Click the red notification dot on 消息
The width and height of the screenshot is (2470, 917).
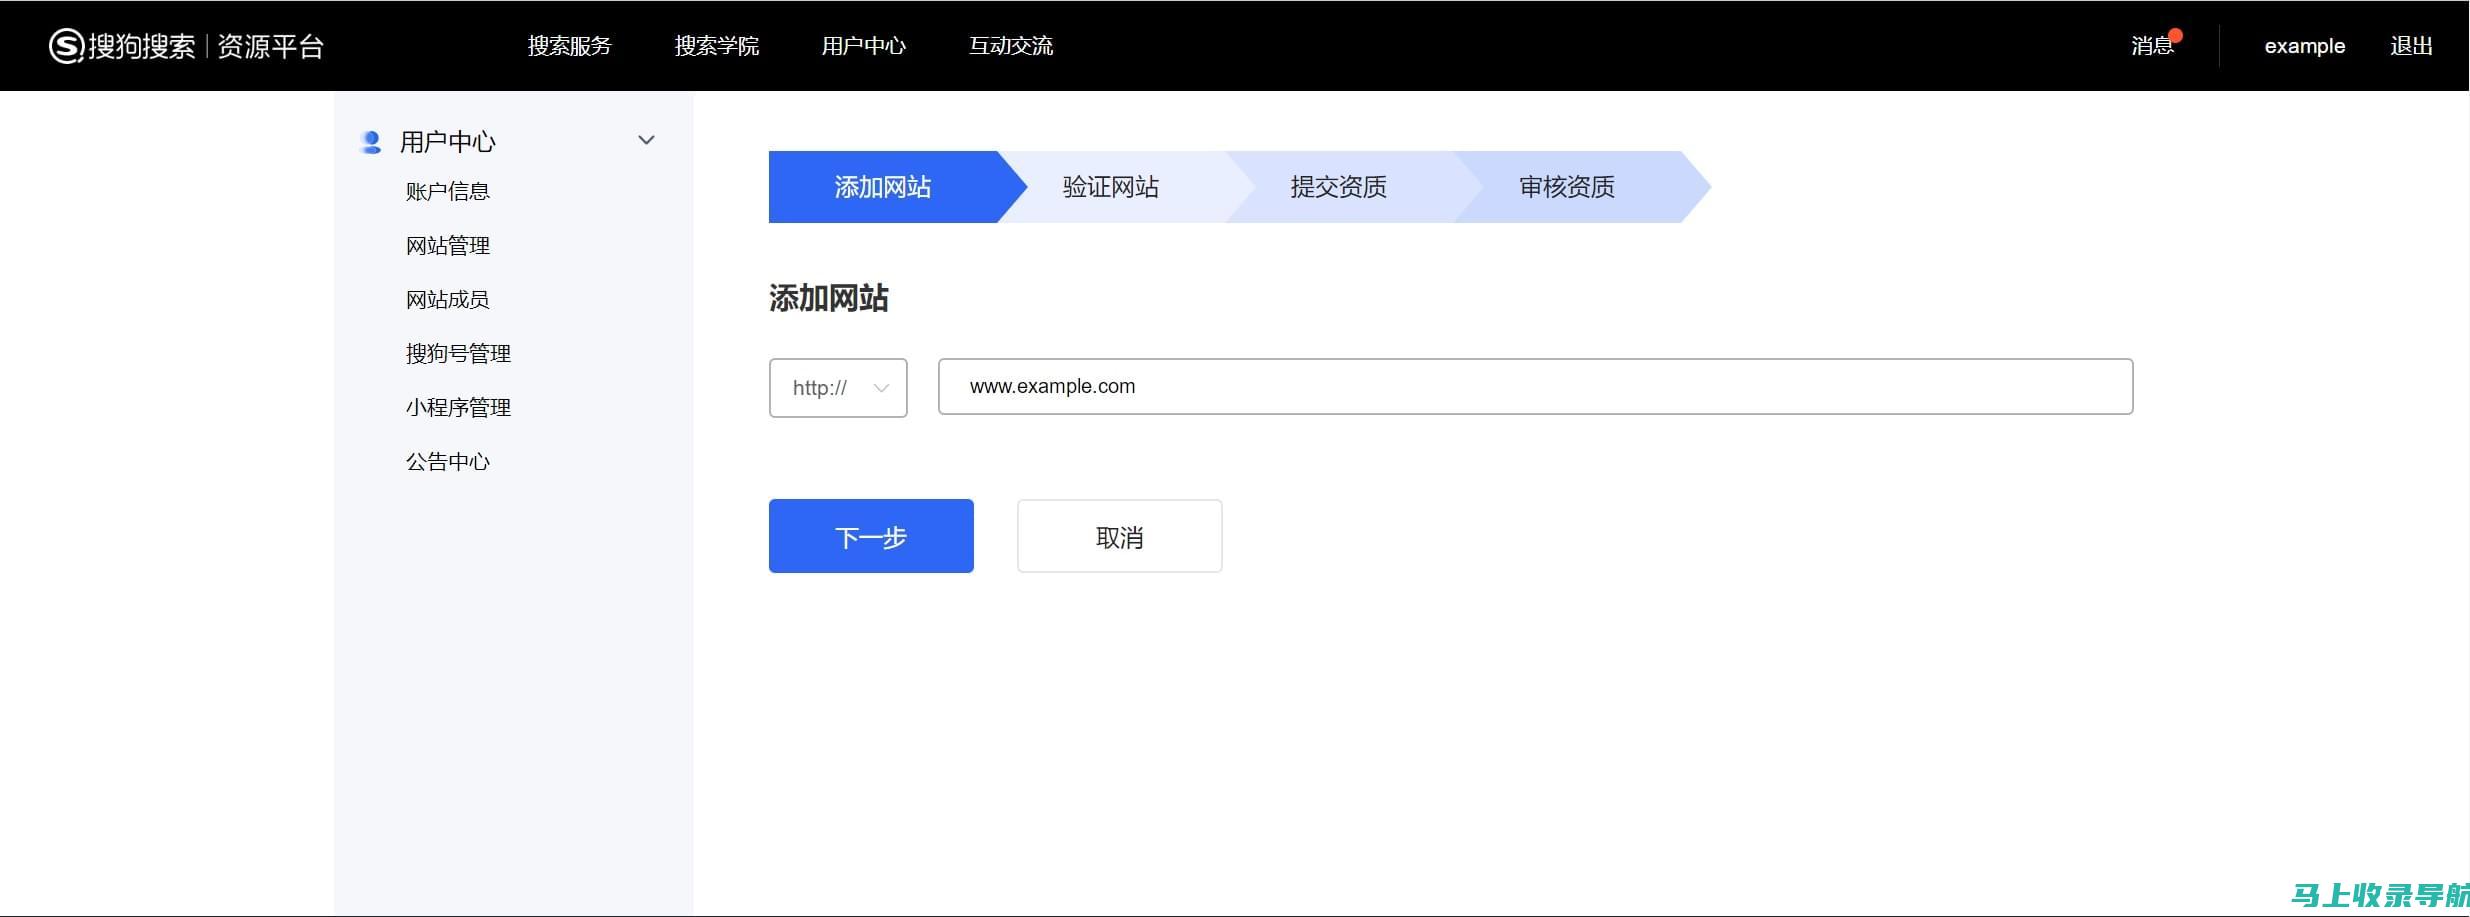[2175, 36]
